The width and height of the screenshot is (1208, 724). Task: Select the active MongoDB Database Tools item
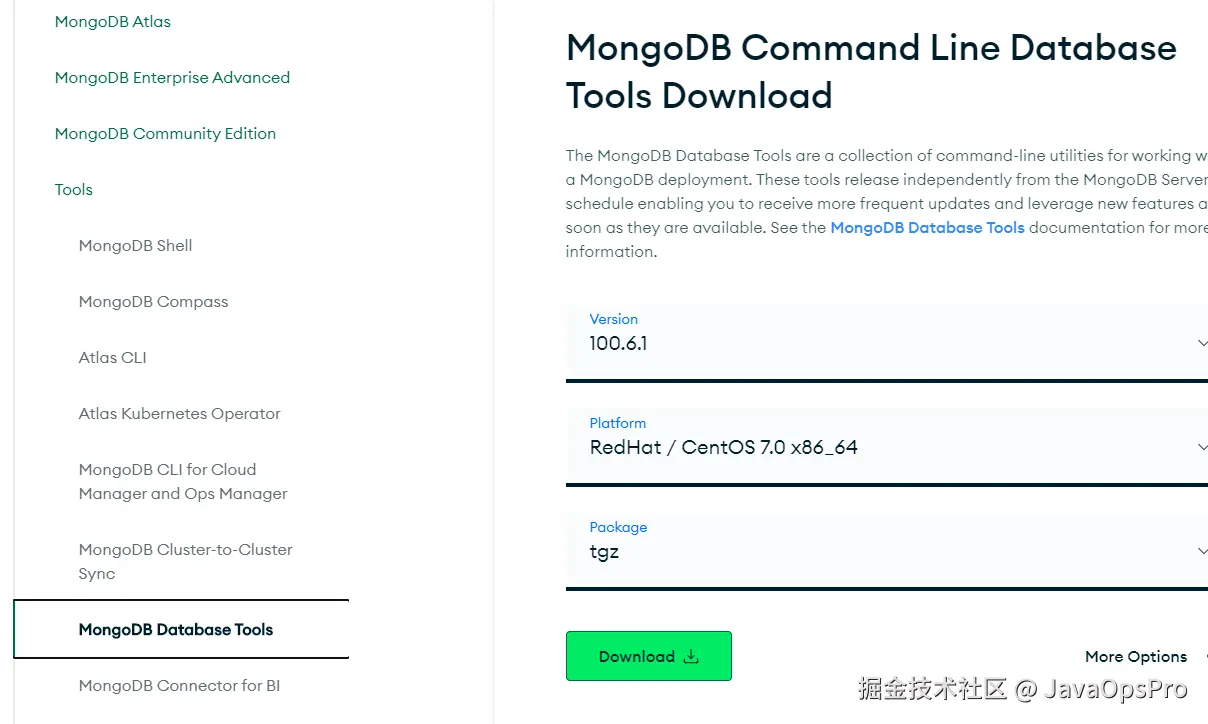tap(176, 630)
